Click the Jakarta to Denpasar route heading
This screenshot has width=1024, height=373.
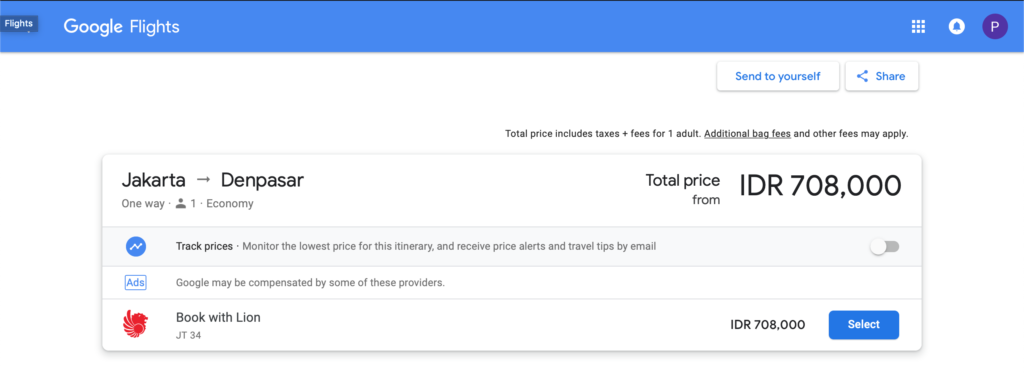(212, 180)
